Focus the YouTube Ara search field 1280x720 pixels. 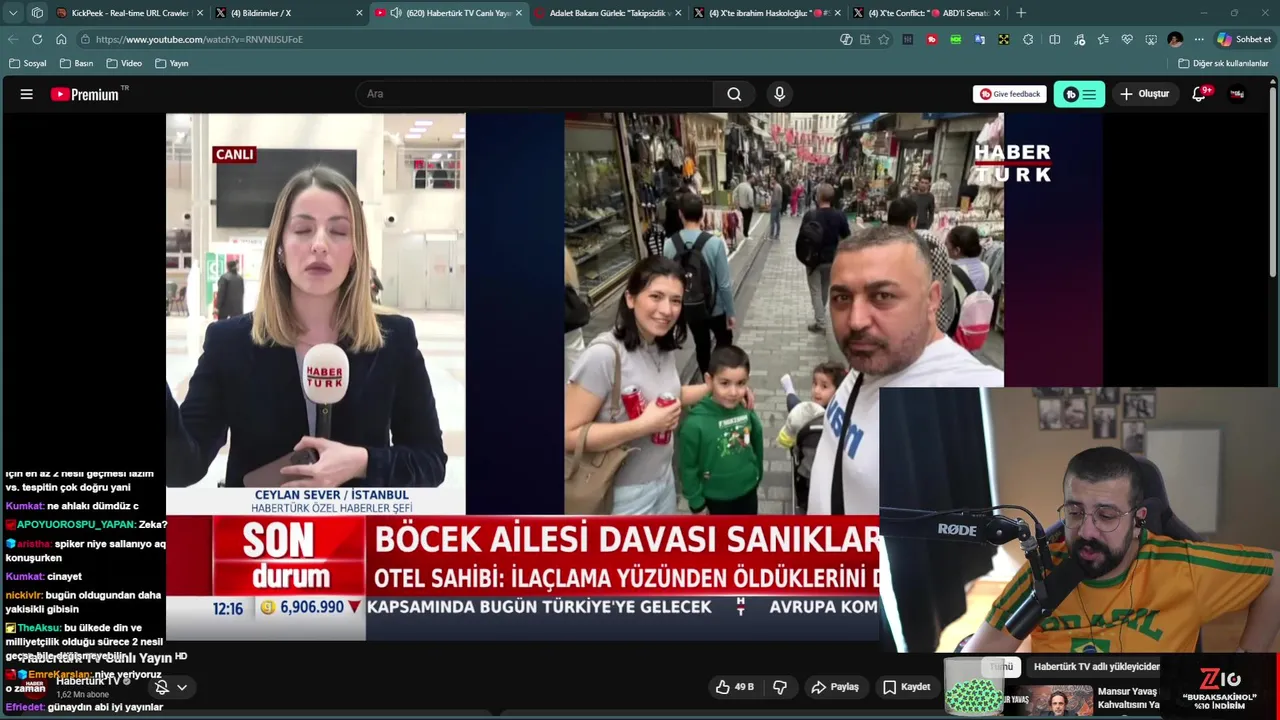point(535,94)
